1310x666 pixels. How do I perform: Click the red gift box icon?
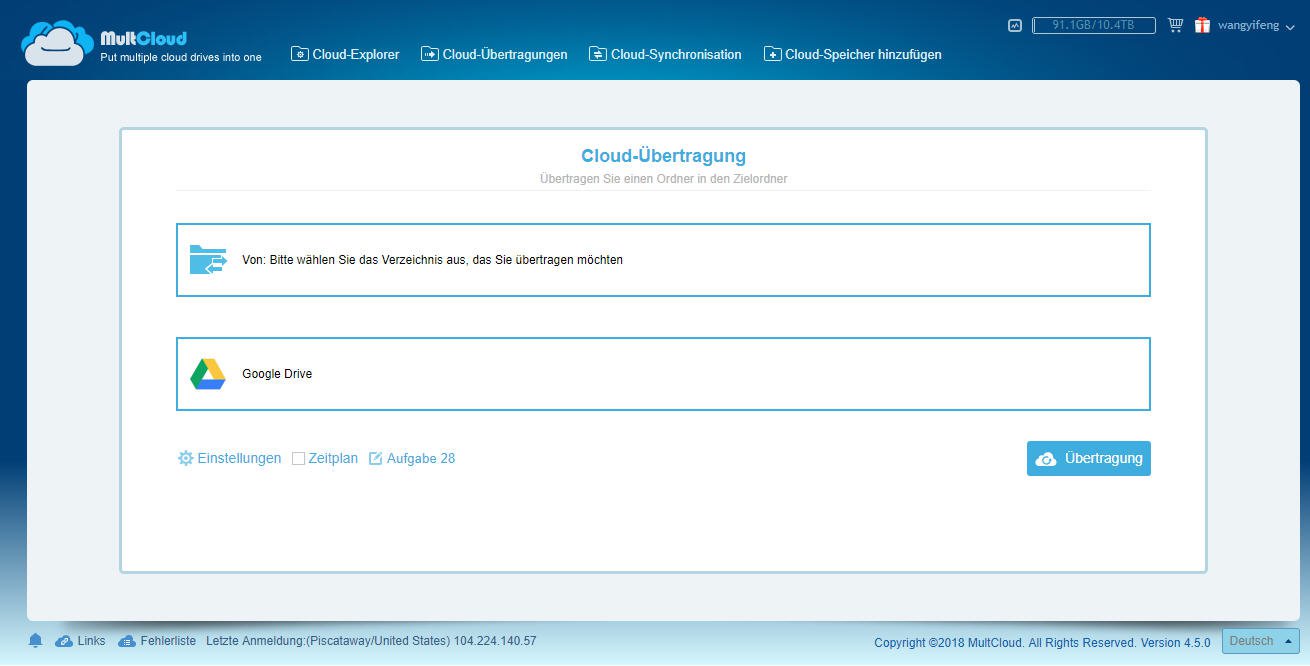[x=1202, y=25]
